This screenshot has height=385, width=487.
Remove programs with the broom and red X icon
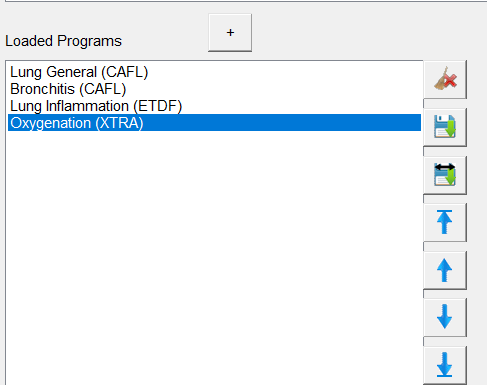coord(445,79)
